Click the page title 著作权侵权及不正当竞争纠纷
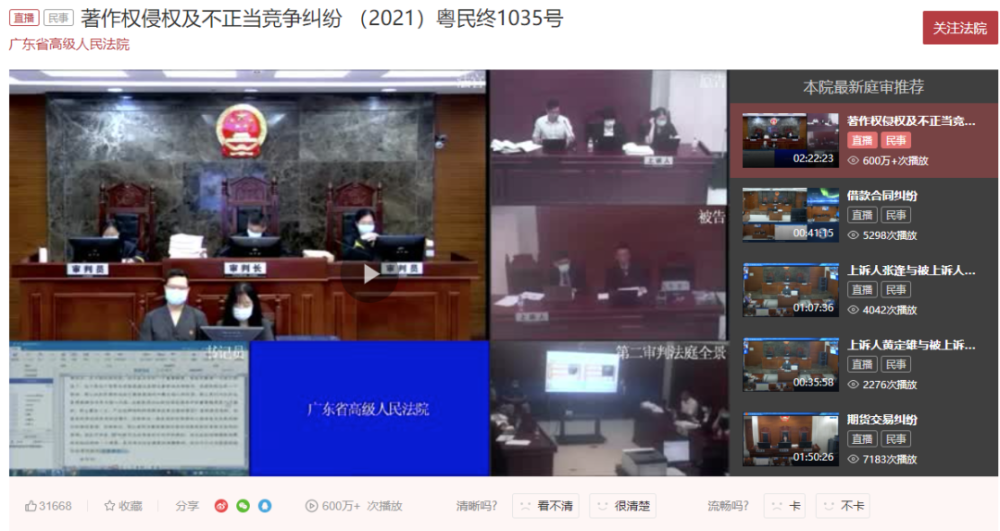The height and width of the screenshot is (531, 1000). coord(212,18)
